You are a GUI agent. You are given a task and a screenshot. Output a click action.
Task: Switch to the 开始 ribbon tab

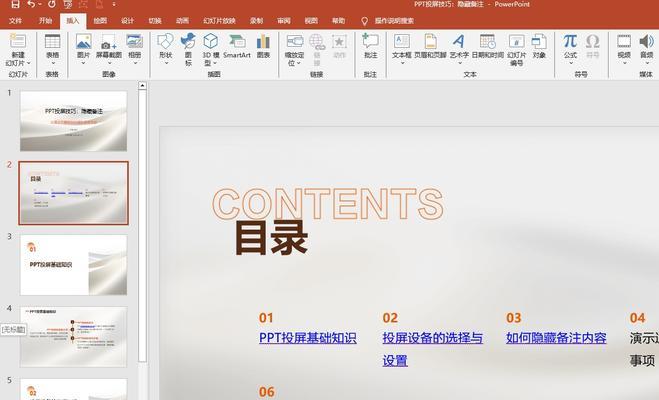45,21
